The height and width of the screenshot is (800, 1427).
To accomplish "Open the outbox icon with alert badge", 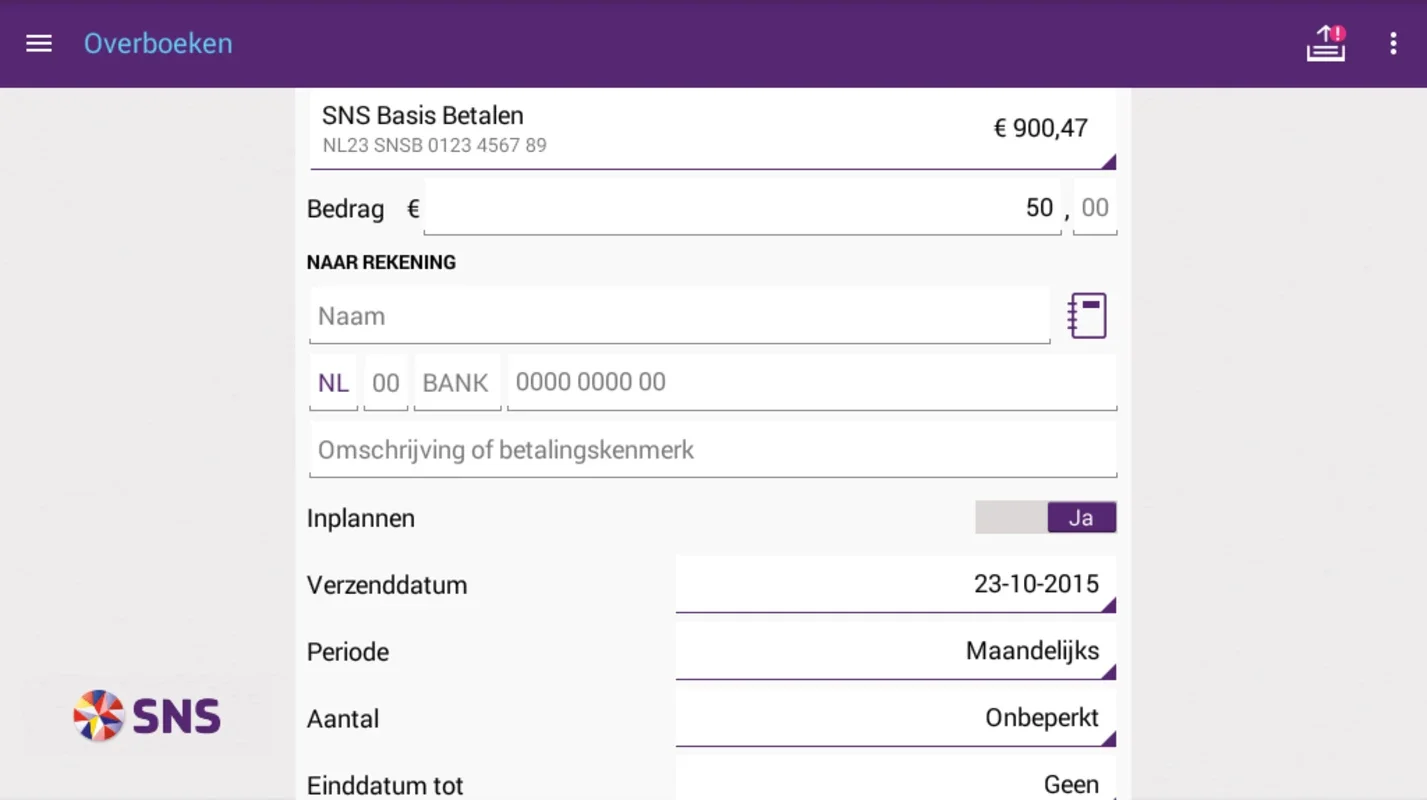I will click(x=1326, y=44).
